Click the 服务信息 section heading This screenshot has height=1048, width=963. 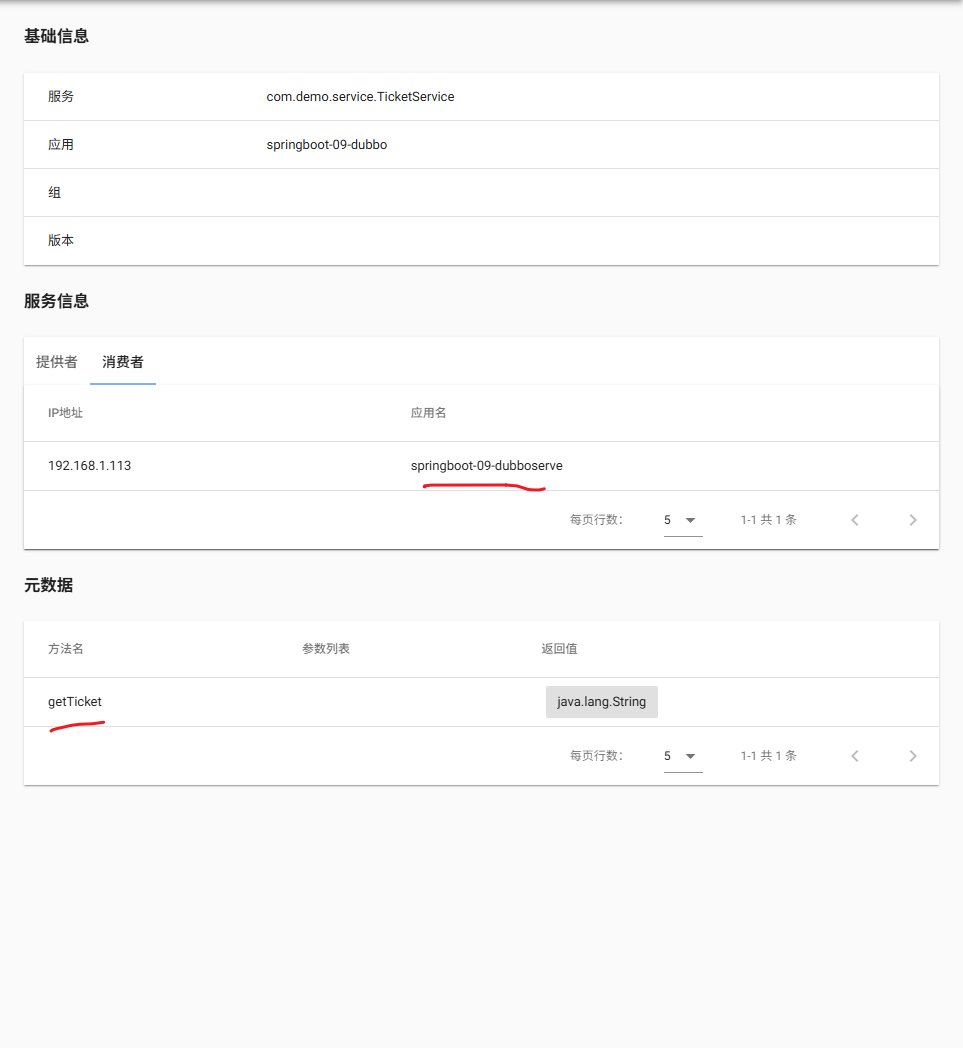tap(57, 301)
